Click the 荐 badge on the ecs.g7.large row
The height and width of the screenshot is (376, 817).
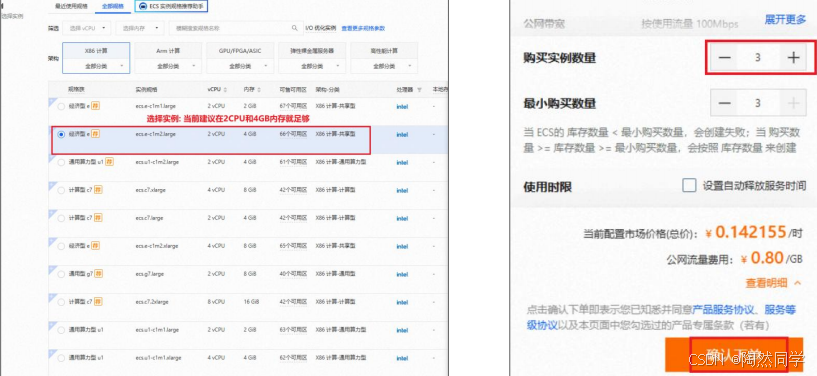pyautogui.click(x=98, y=274)
